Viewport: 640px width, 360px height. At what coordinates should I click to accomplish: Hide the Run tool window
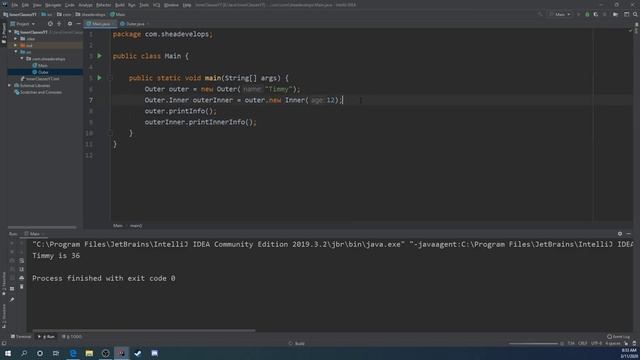pyautogui.click(x=629, y=234)
